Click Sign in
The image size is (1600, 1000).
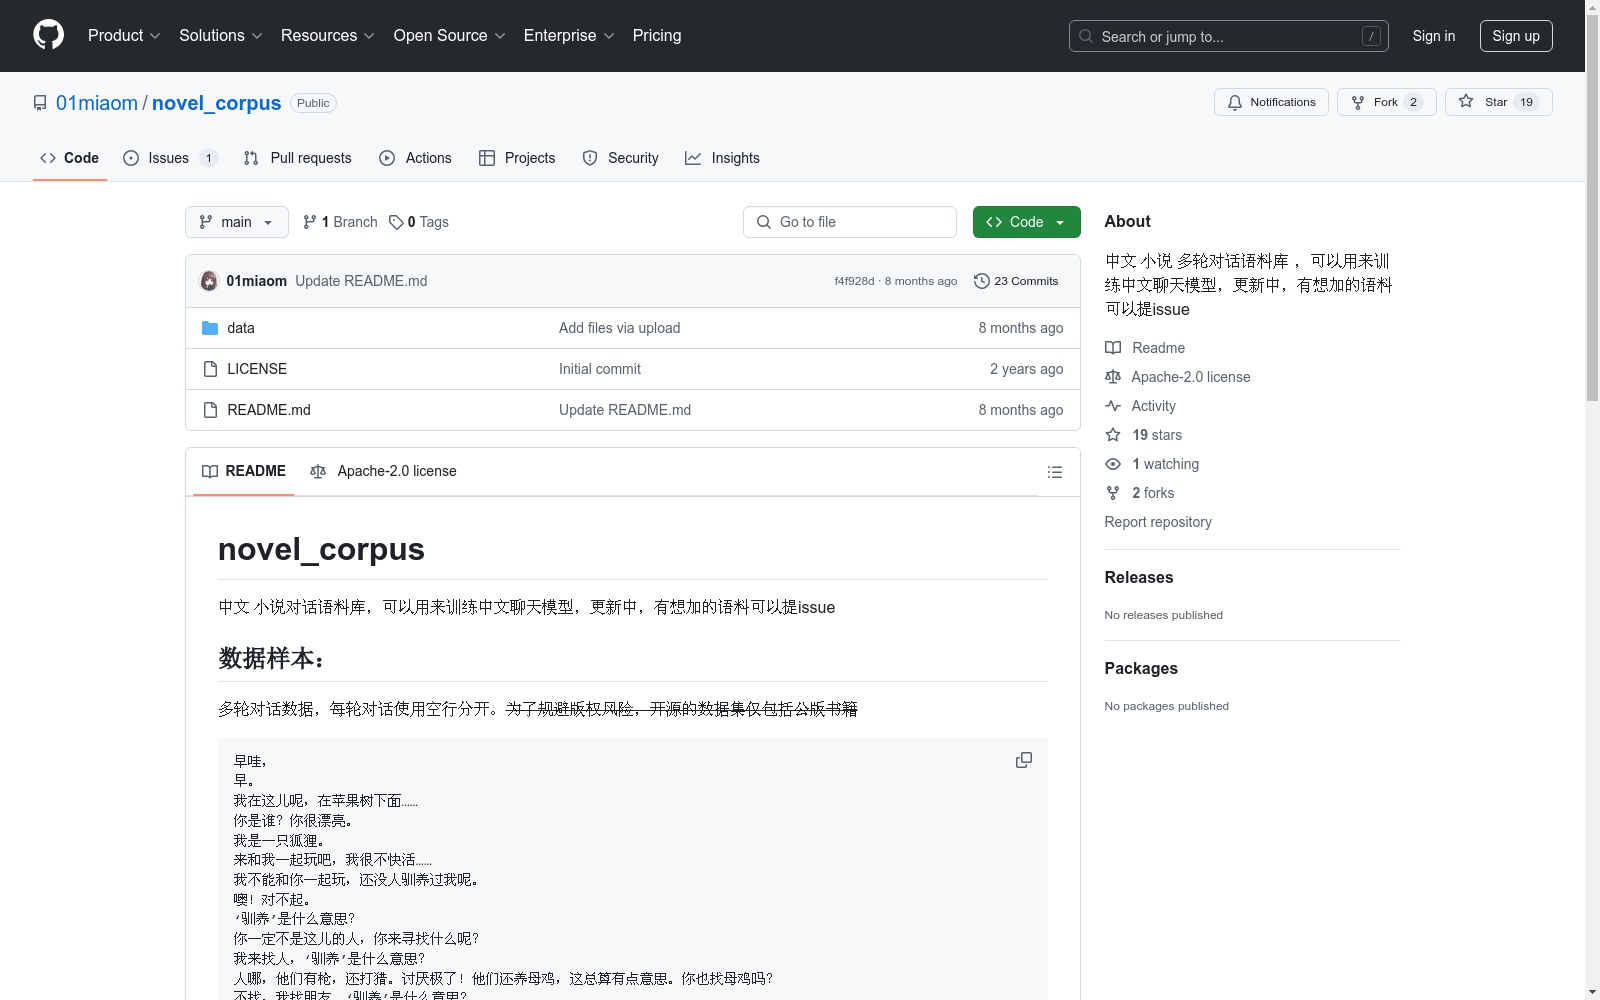(x=1434, y=36)
